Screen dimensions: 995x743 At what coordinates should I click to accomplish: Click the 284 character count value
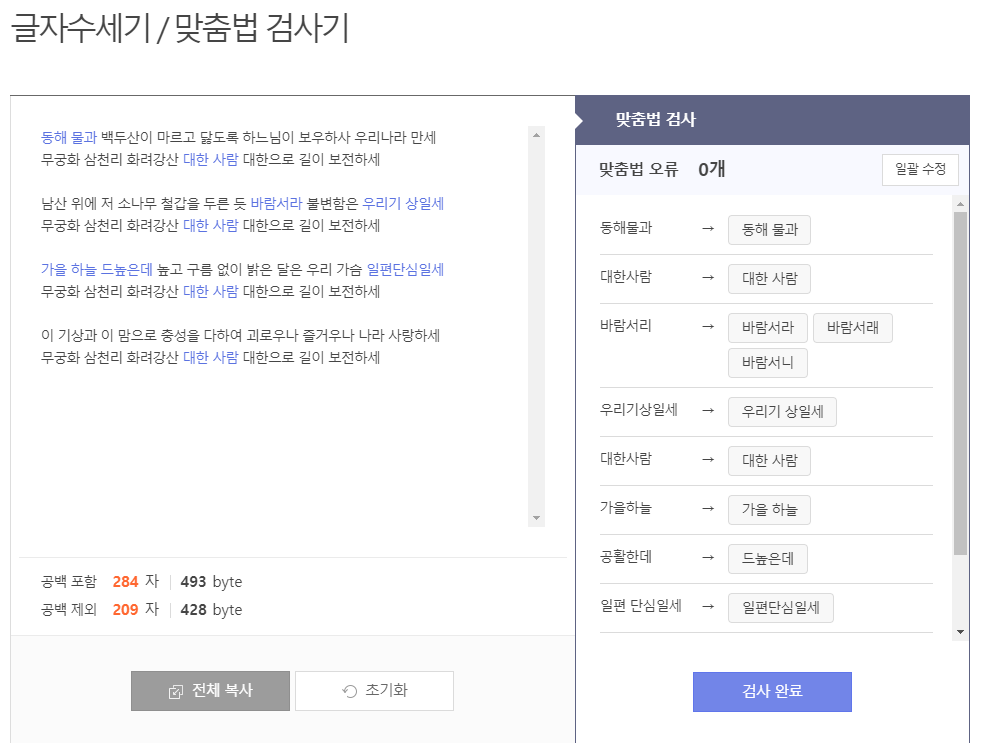click(x=125, y=582)
